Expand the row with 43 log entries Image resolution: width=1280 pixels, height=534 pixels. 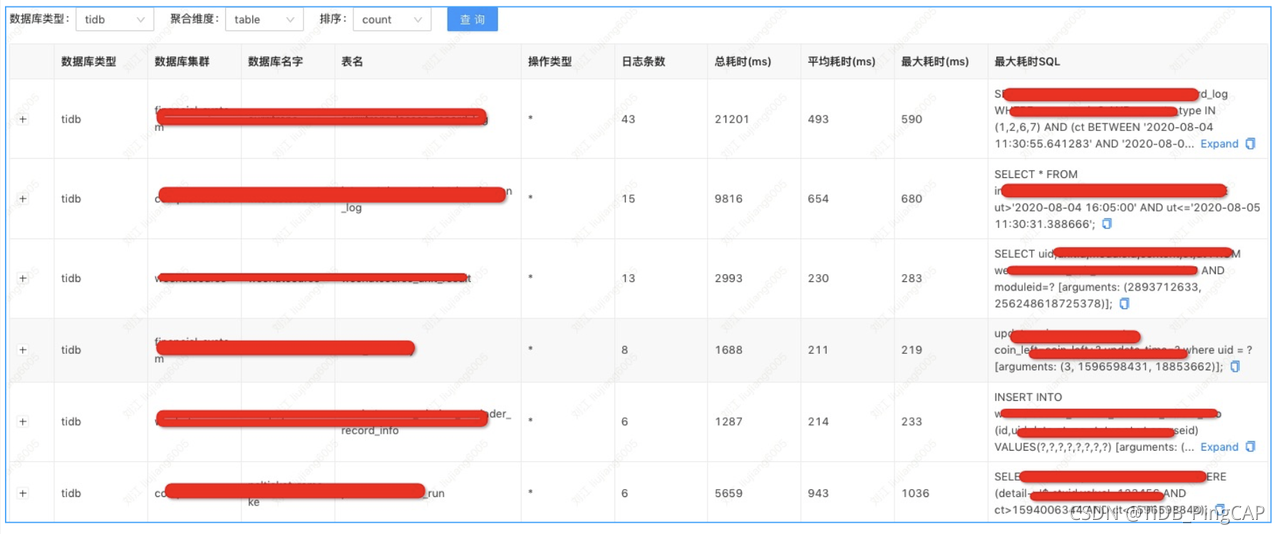(x=23, y=119)
